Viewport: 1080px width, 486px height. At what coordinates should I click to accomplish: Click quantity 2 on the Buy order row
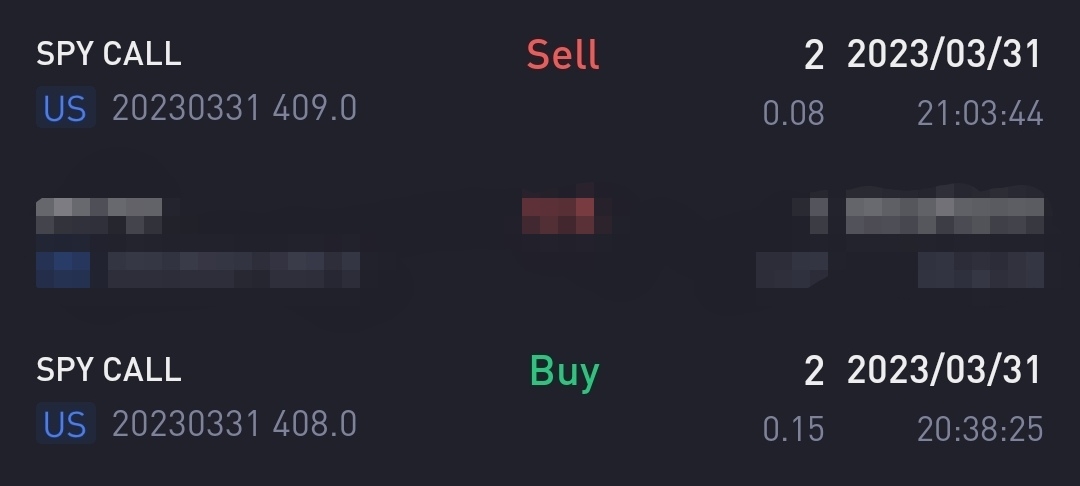813,371
